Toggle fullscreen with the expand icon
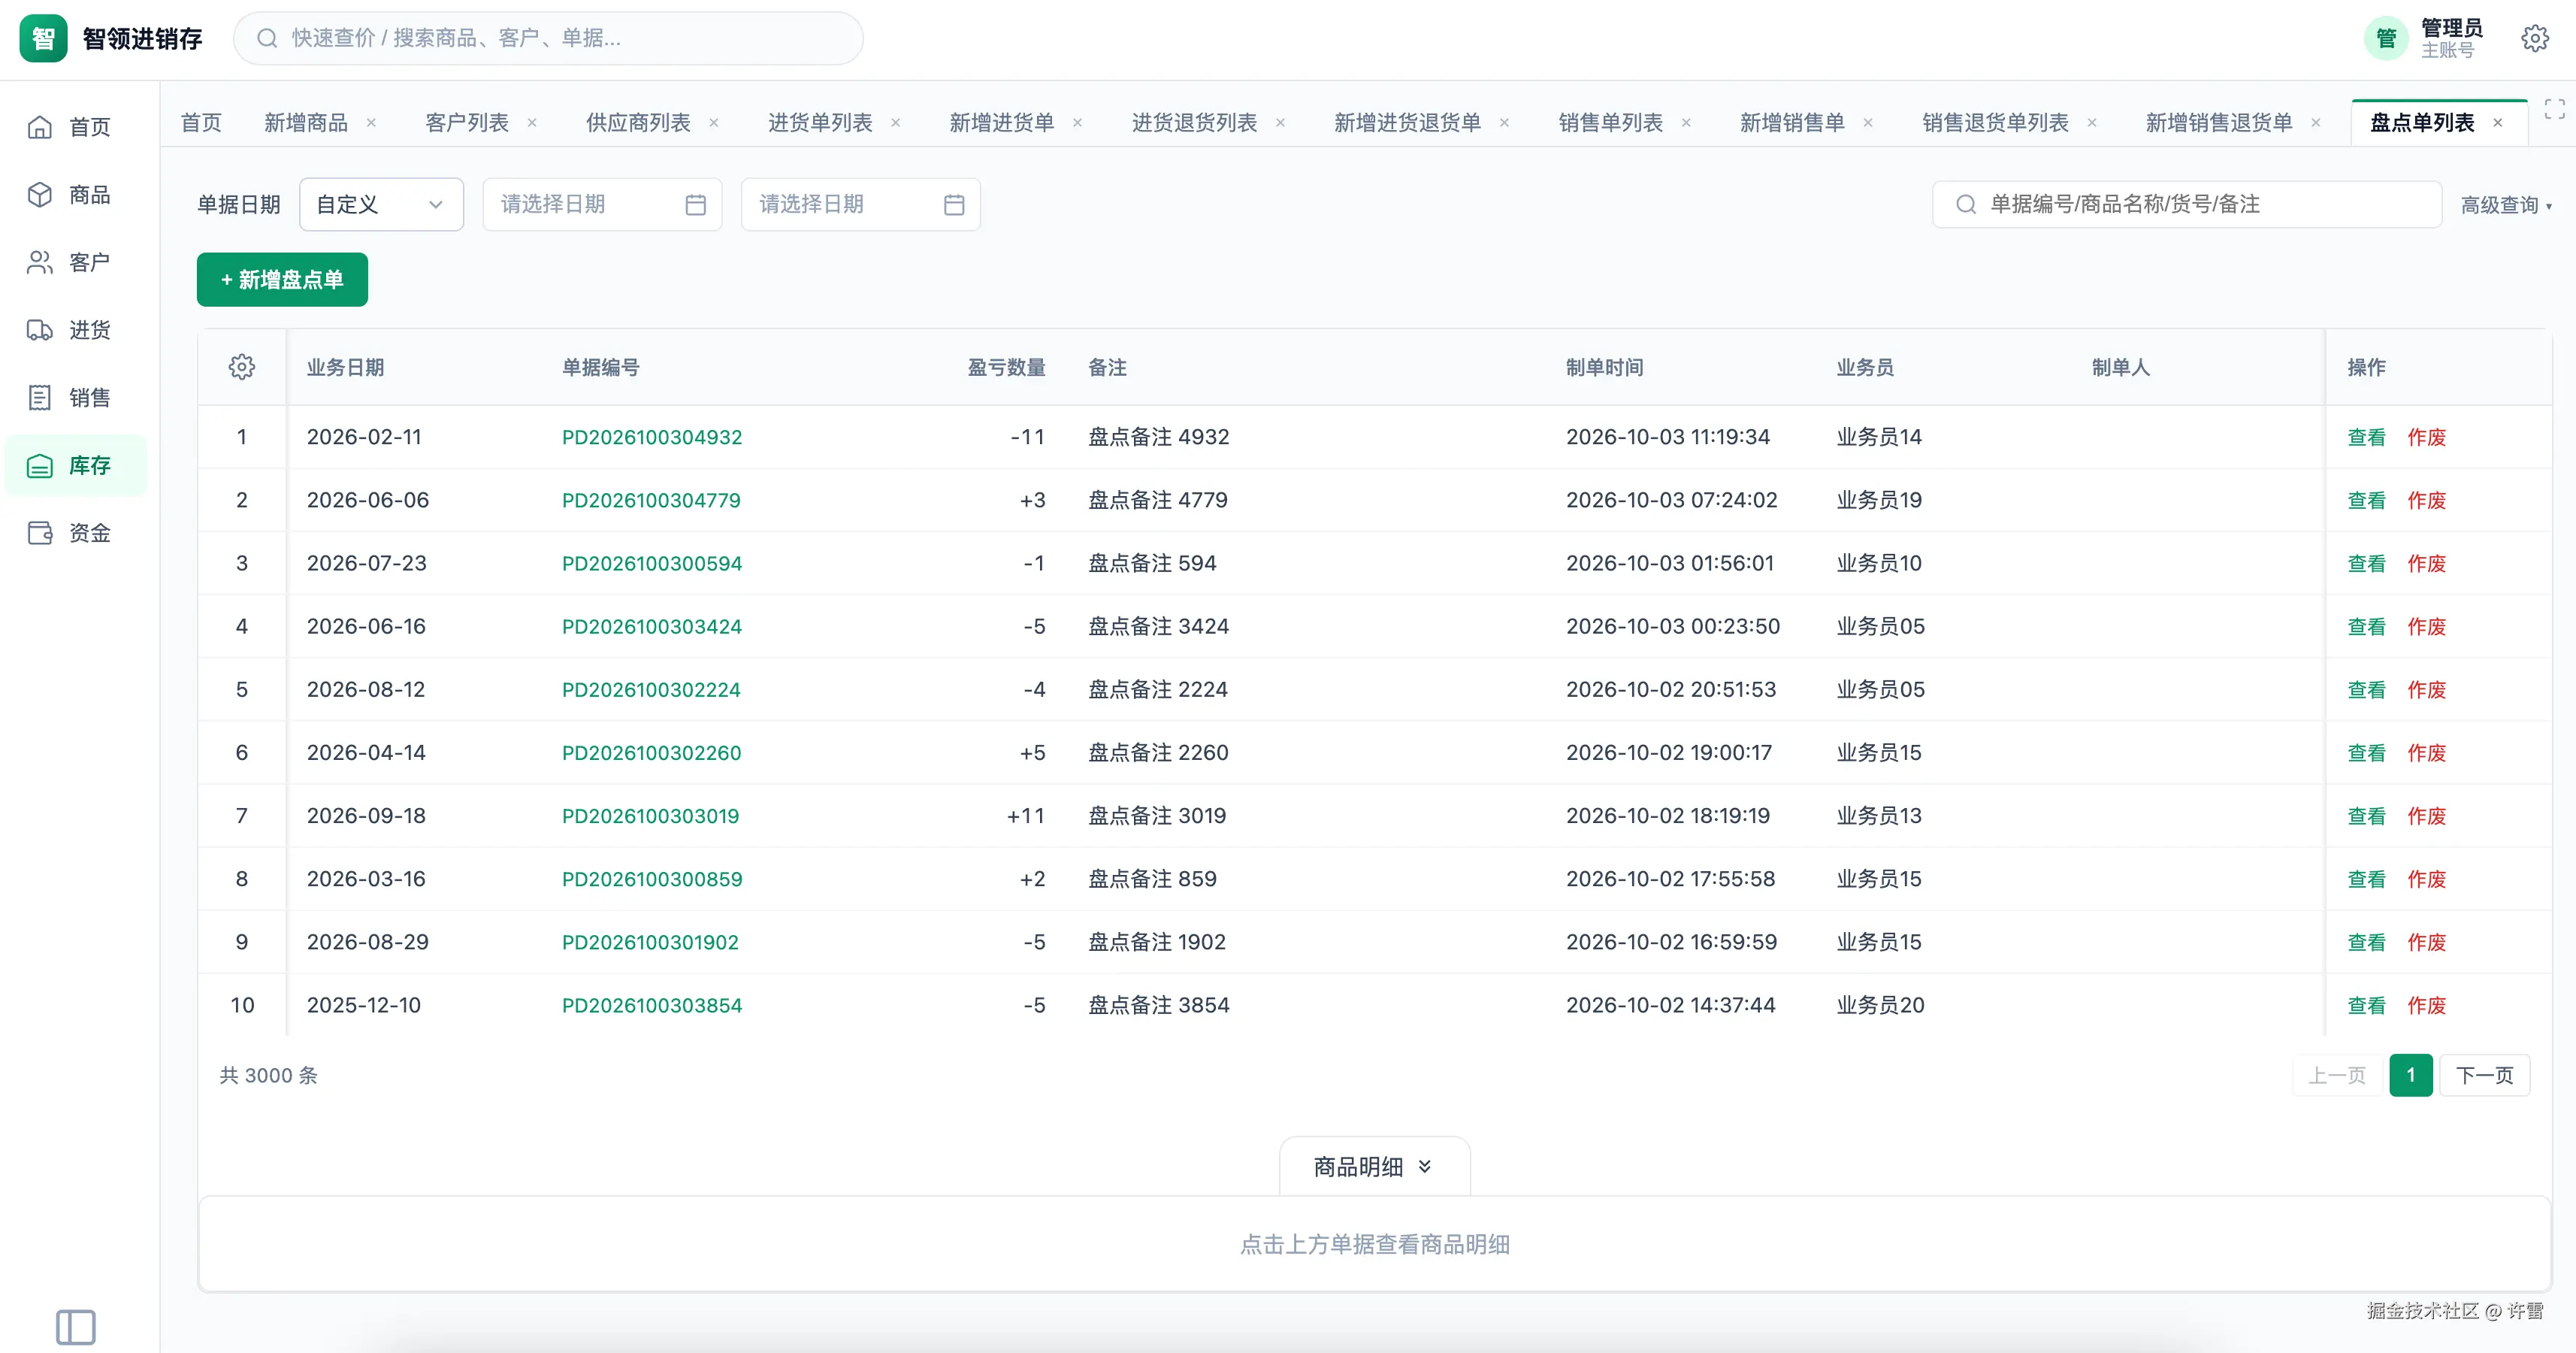 tap(2554, 109)
